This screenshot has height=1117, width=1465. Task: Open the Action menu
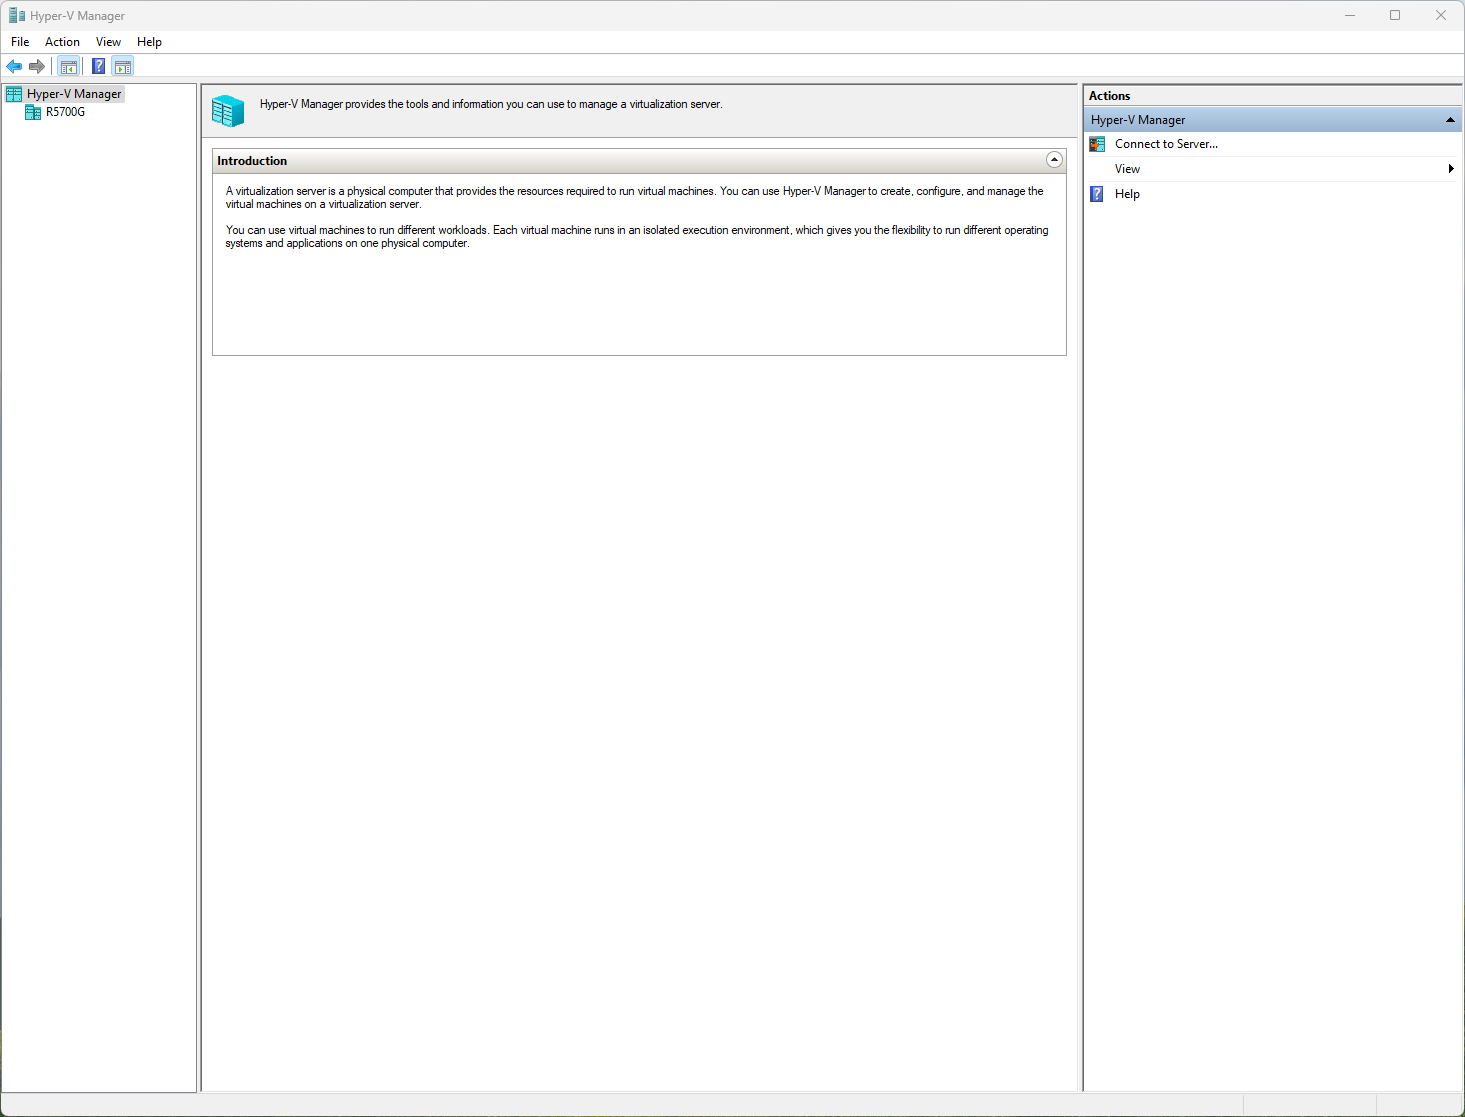point(62,42)
